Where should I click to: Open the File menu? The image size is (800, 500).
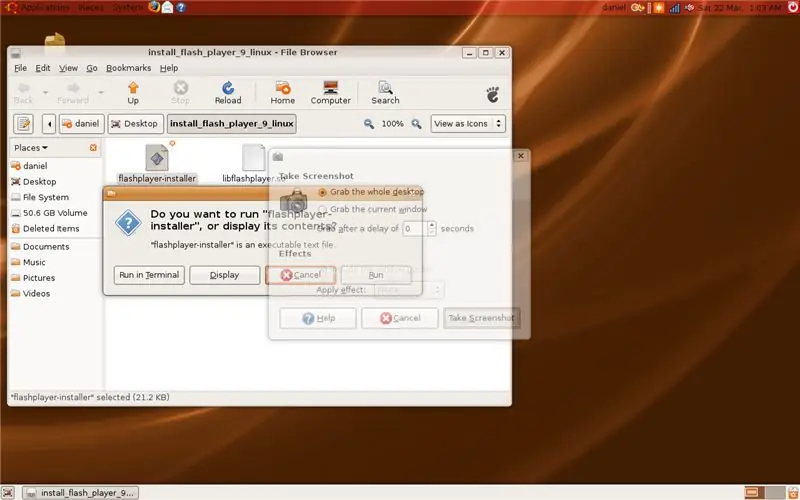click(x=20, y=68)
